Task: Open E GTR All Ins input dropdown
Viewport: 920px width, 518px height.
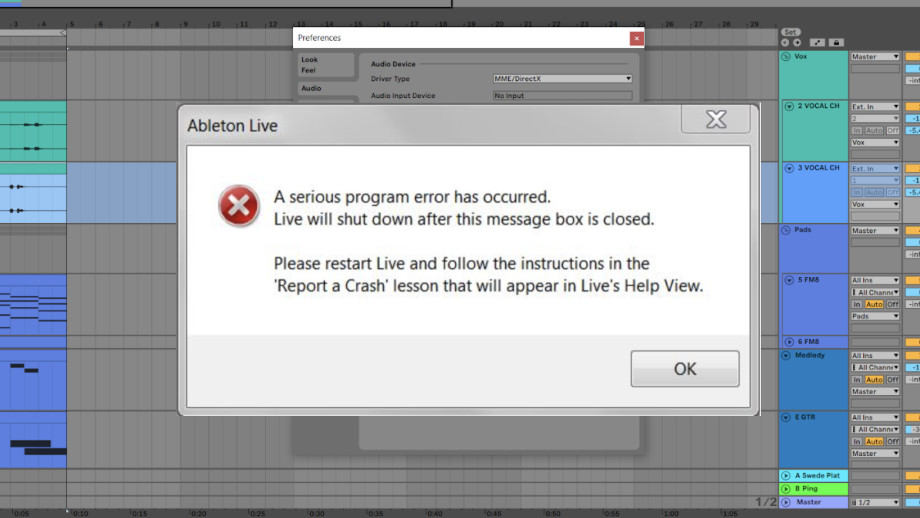Action: (875, 418)
